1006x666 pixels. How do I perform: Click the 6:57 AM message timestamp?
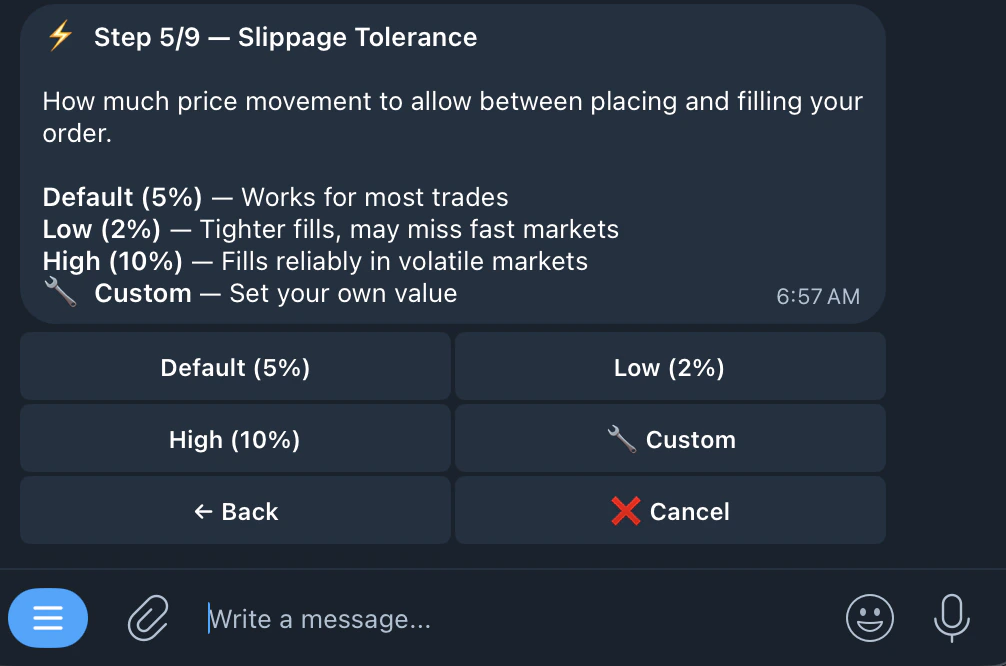(x=817, y=296)
